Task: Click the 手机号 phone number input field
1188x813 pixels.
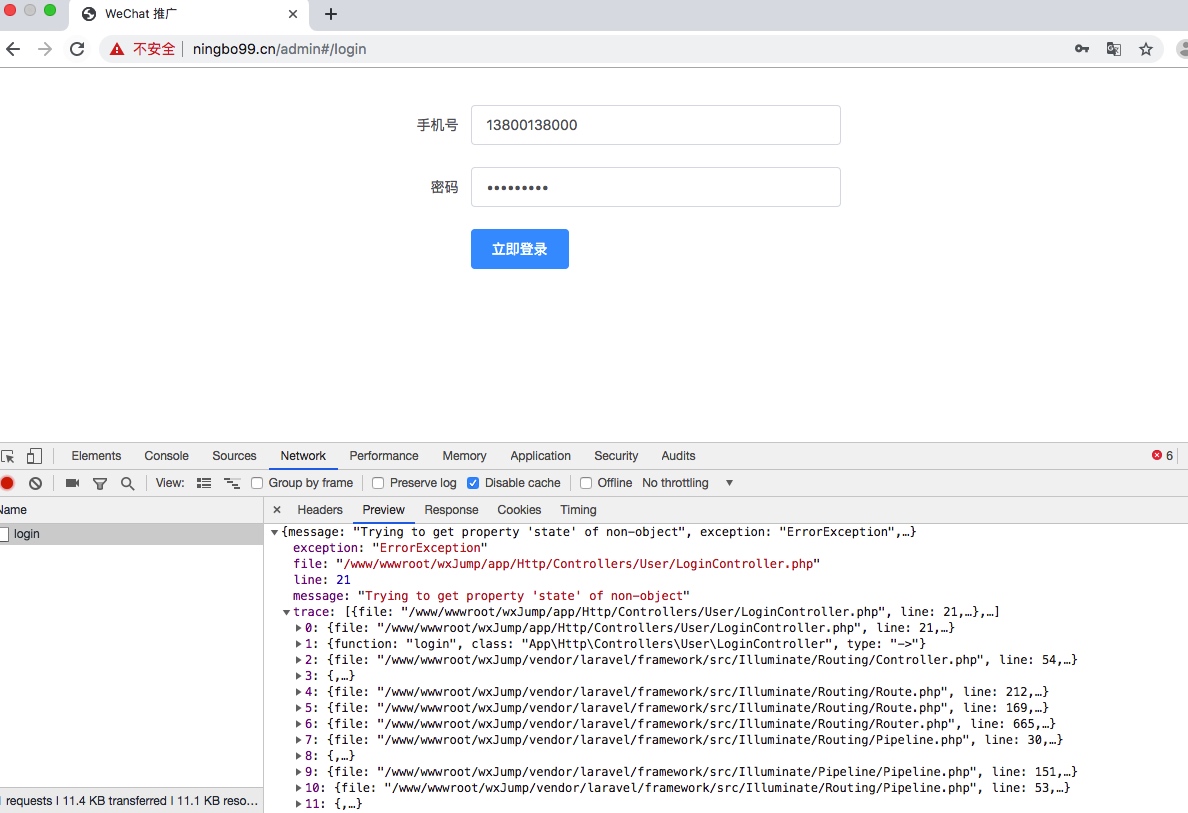Action: [655, 125]
